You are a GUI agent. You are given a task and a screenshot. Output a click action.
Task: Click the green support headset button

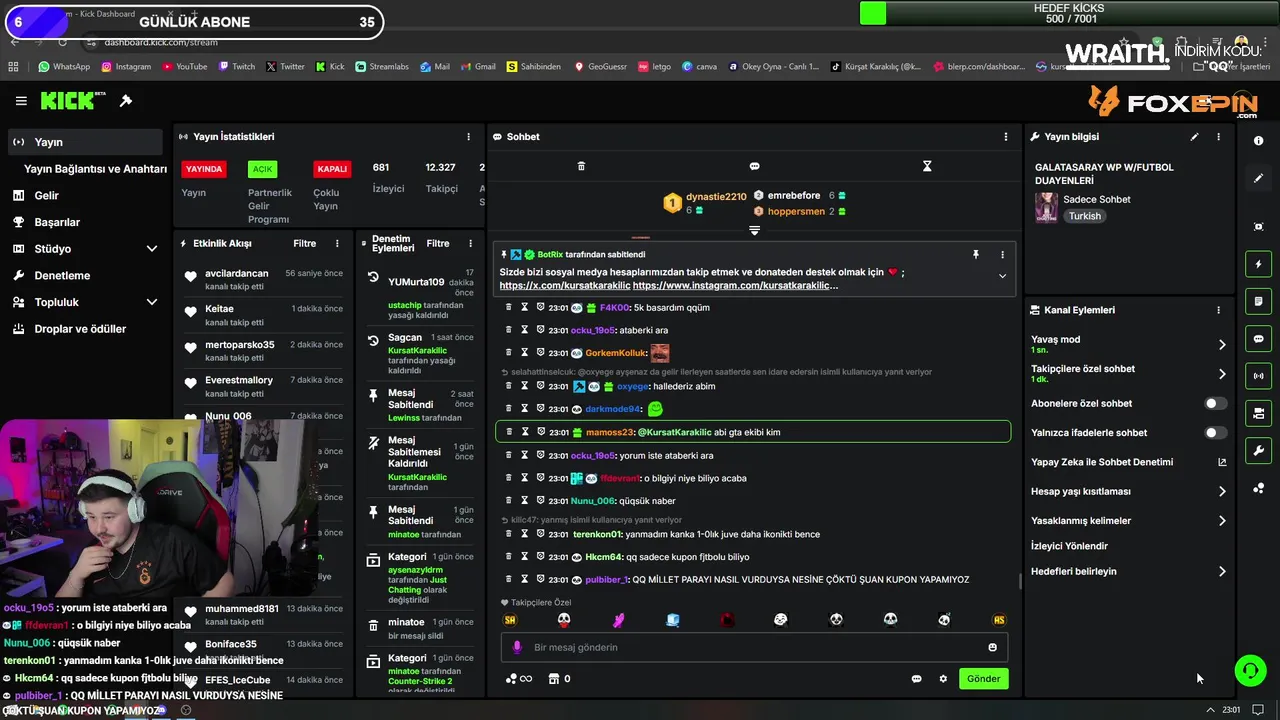pyautogui.click(x=1250, y=670)
